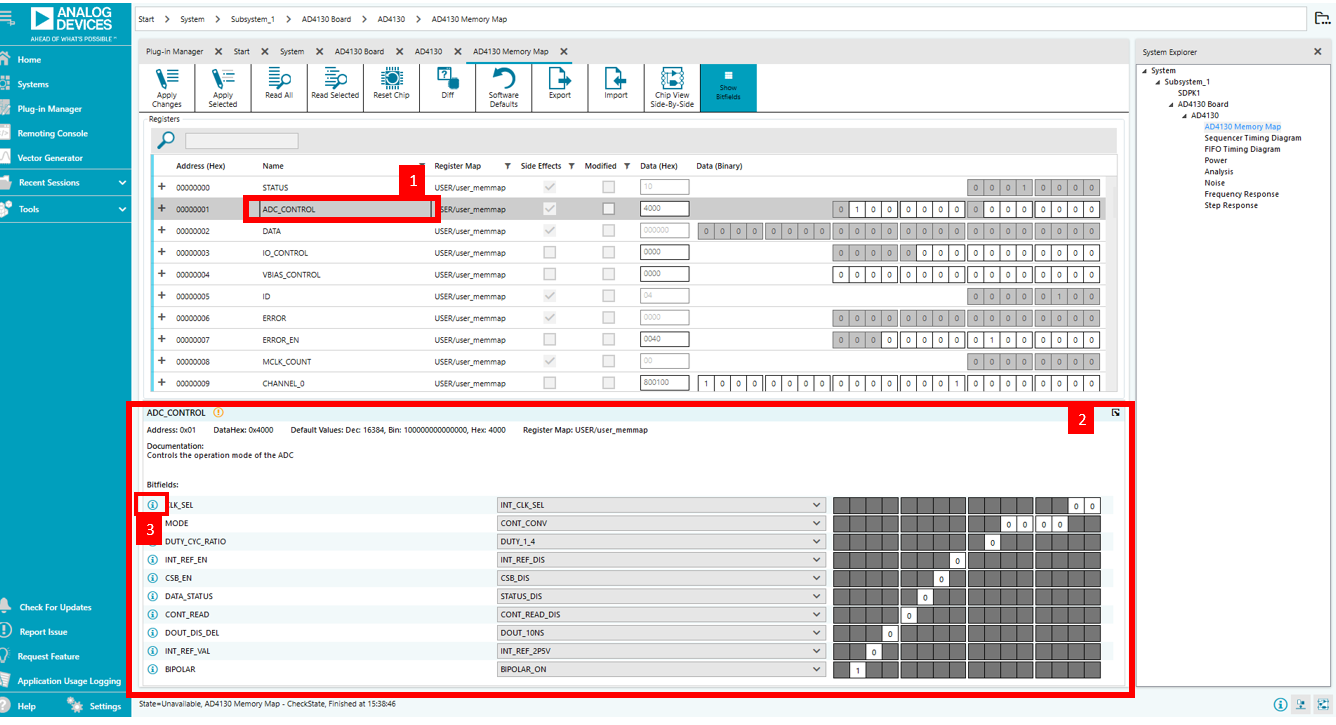
Task: Toggle Modified checkbox for IO_CONTROL row
Action: click(x=608, y=253)
